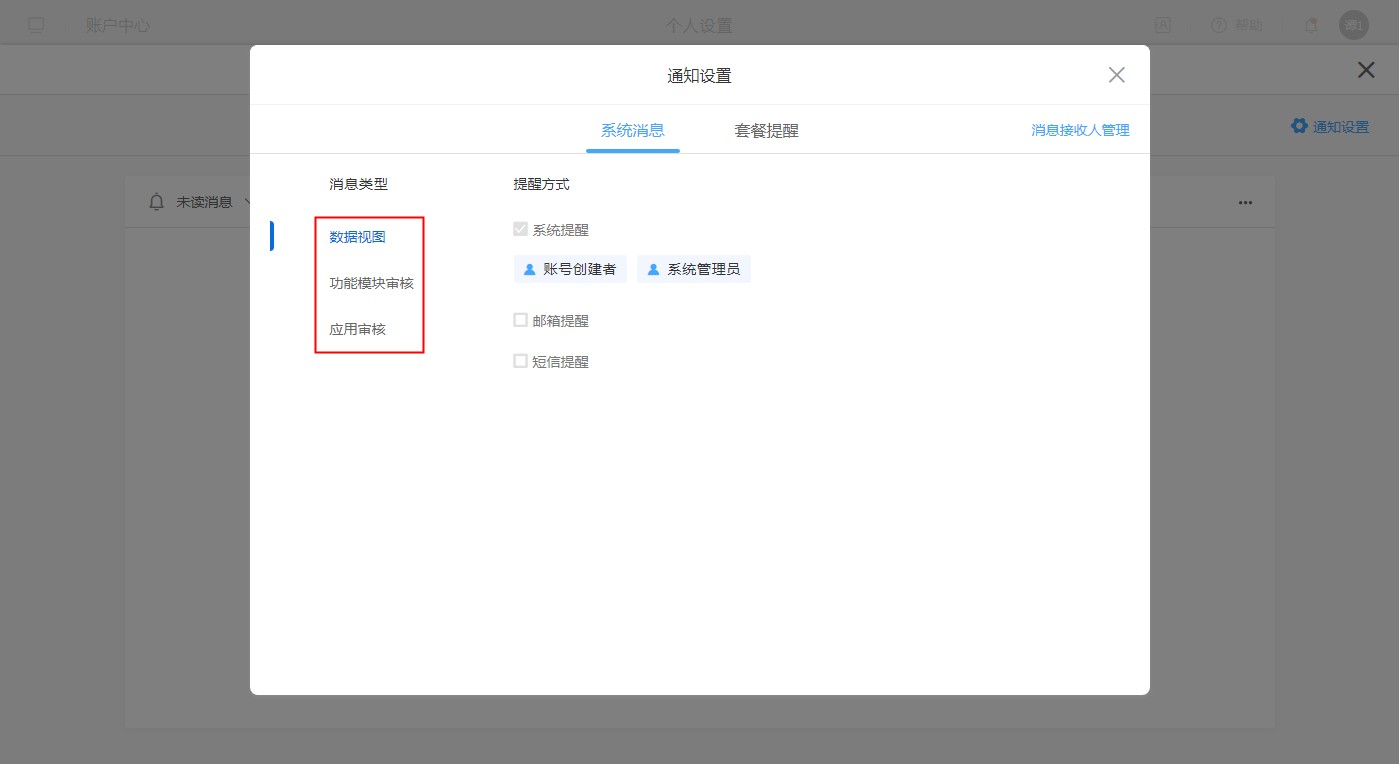Click the notification bell in top bar
Image resolution: width=1399 pixels, height=764 pixels.
pyautogui.click(x=1310, y=26)
